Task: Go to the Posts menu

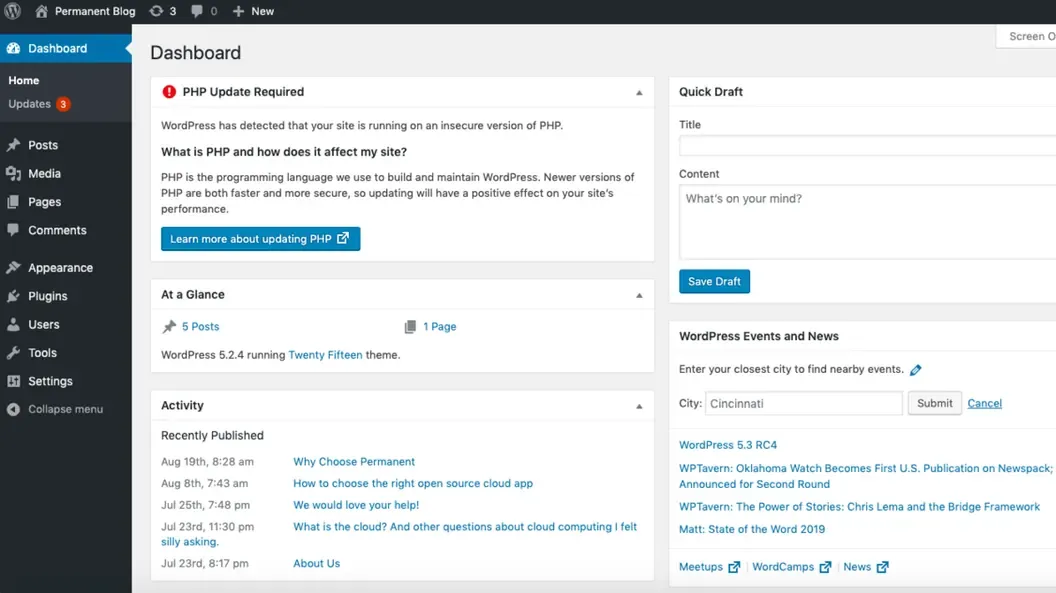Action: pyautogui.click(x=43, y=145)
